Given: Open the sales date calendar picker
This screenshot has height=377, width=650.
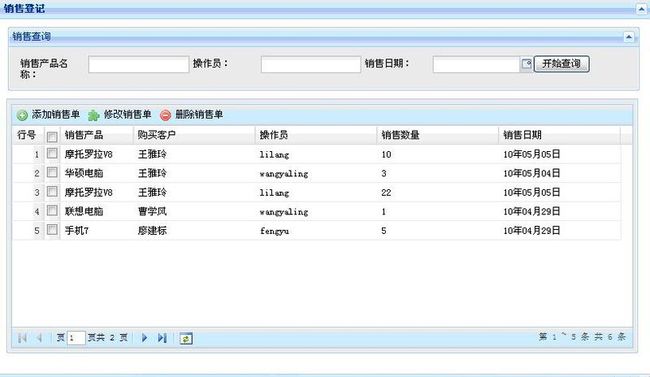Looking at the screenshot, I should coord(526,64).
